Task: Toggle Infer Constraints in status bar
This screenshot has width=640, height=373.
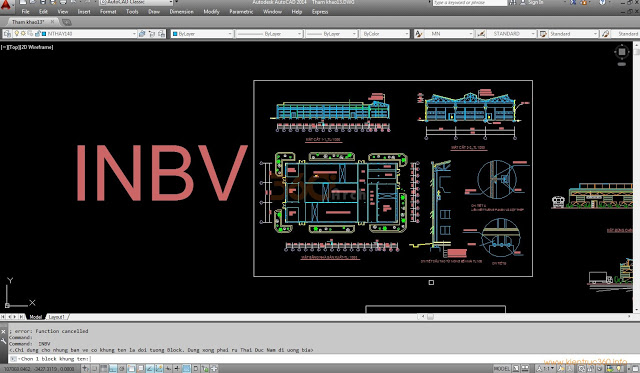Action: 85,369
